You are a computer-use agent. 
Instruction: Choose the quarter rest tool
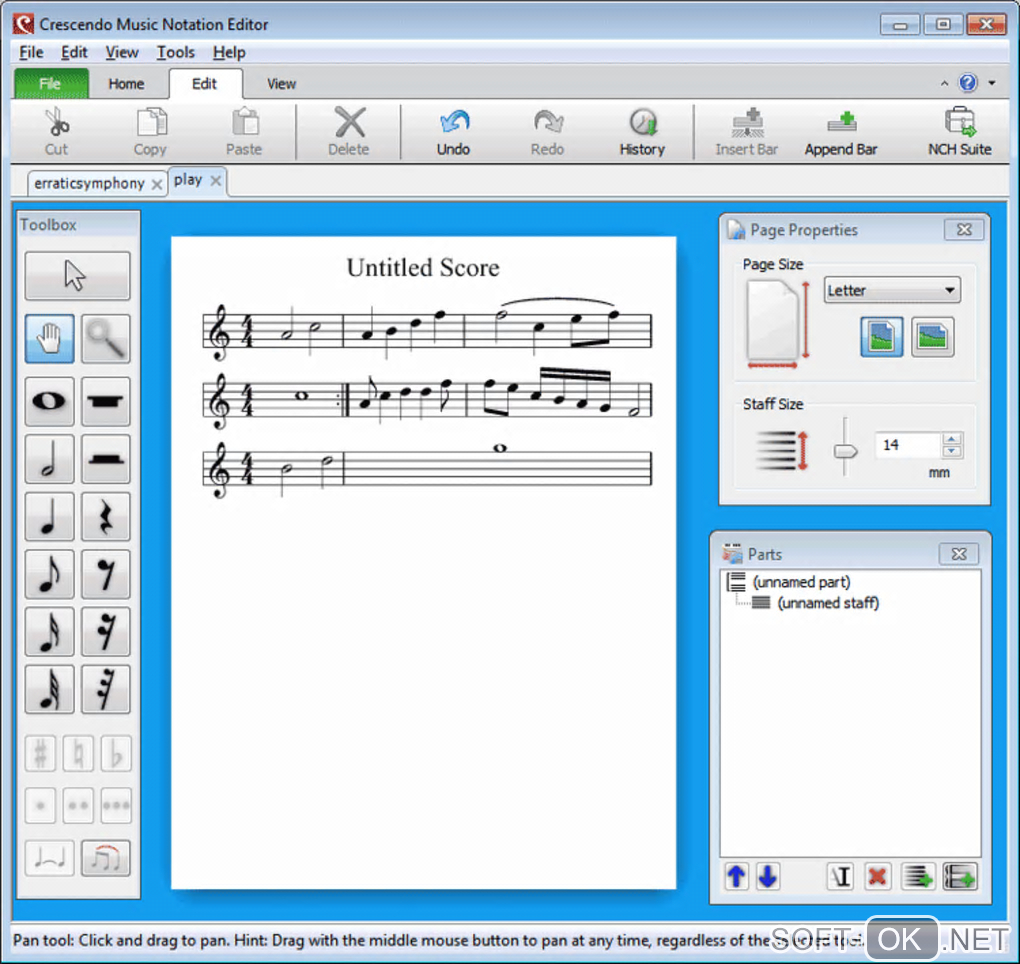click(x=105, y=517)
